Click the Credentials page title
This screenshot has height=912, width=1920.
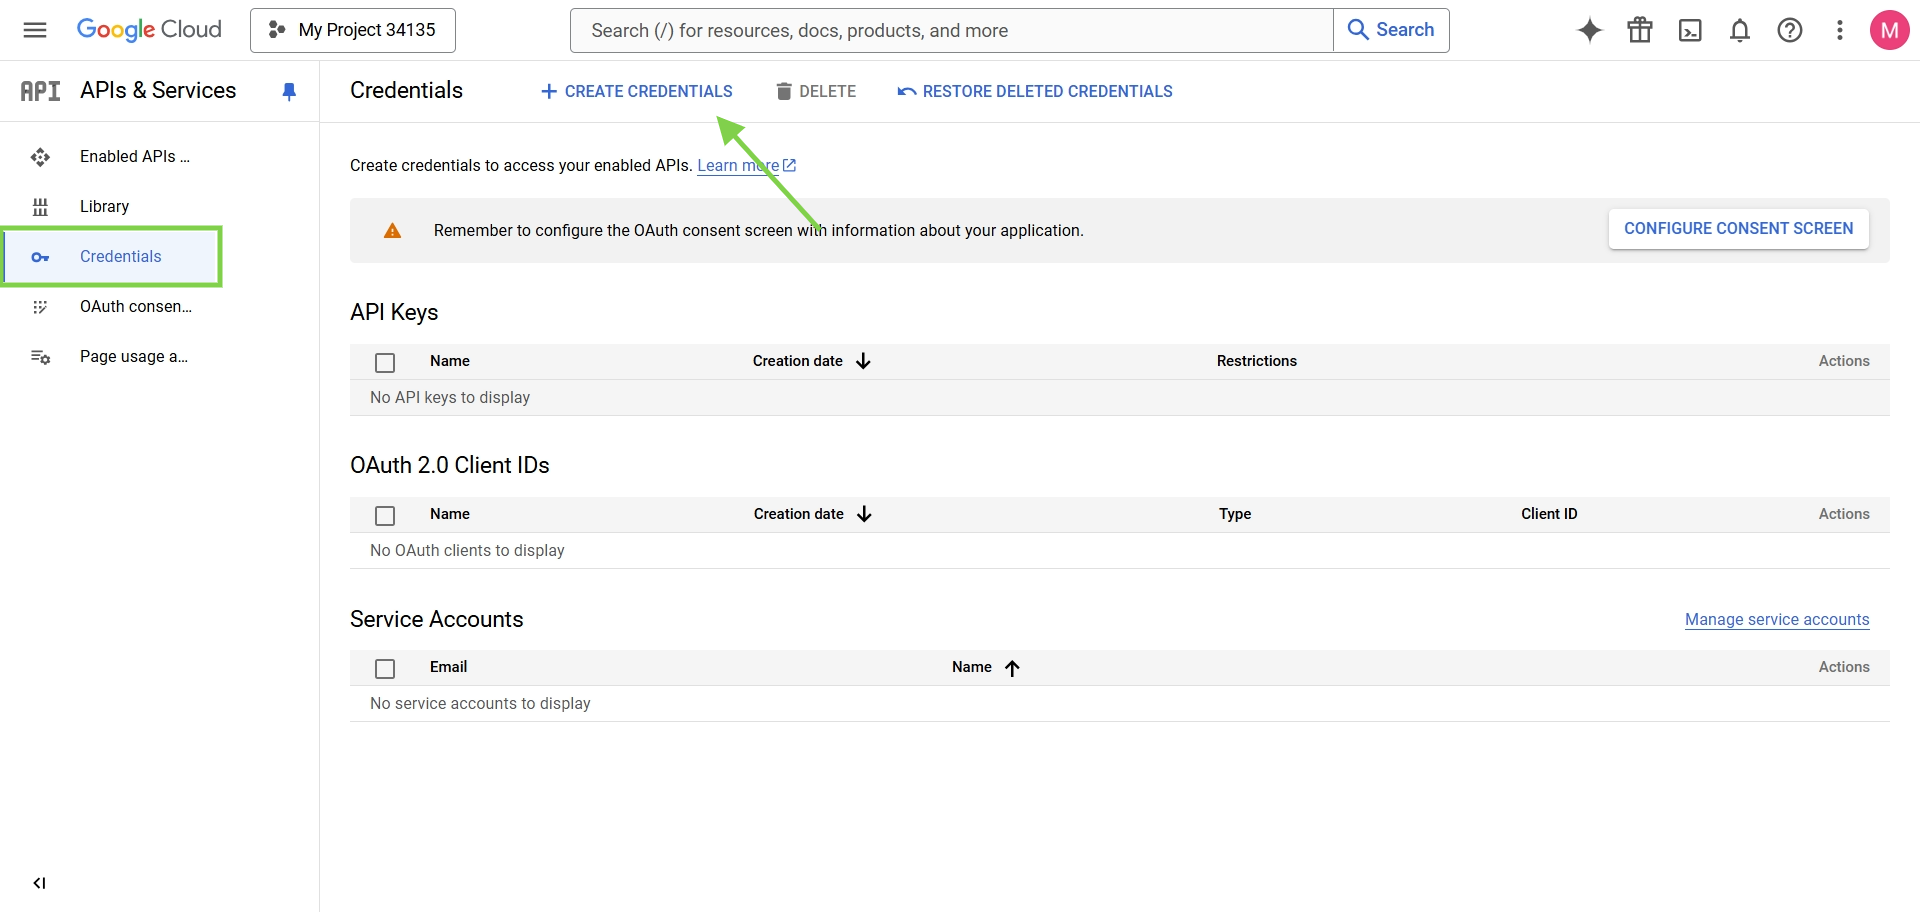point(406,91)
